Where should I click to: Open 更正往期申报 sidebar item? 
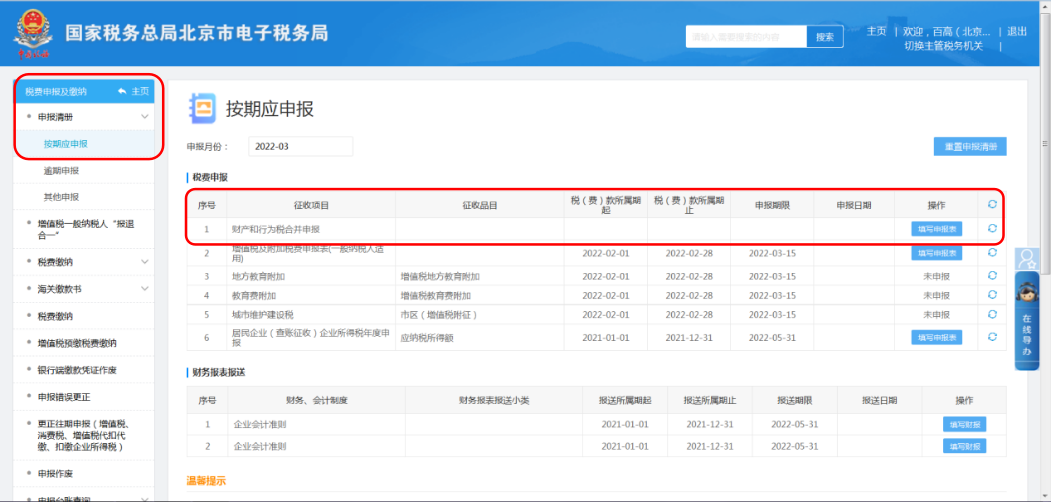[84, 435]
